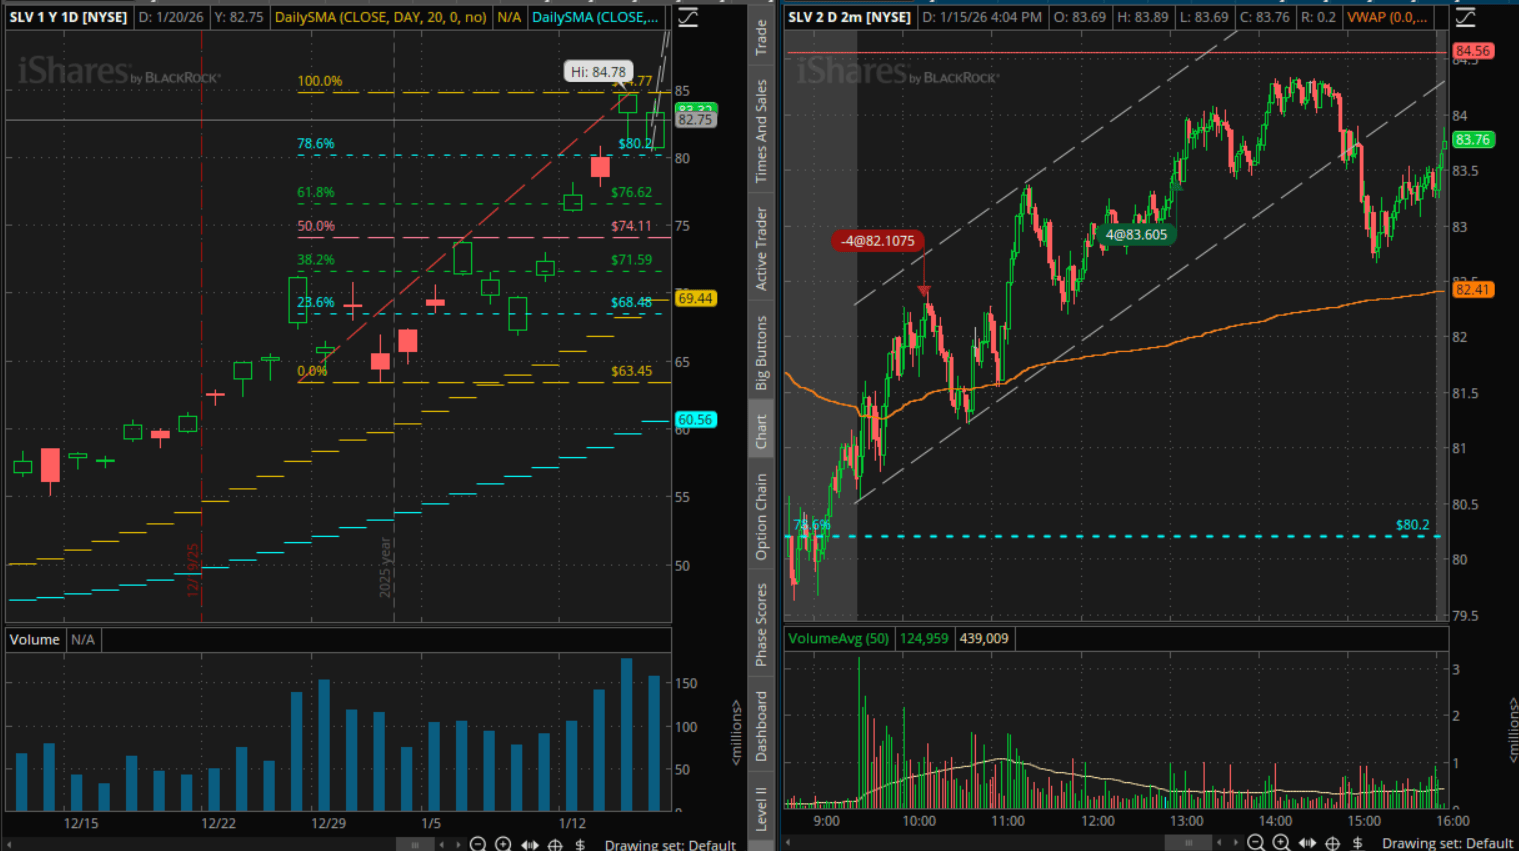Viewport: 1519px width, 851px height.
Task: Click the 61.8% Fibonacci level label
Action: tap(316, 192)
